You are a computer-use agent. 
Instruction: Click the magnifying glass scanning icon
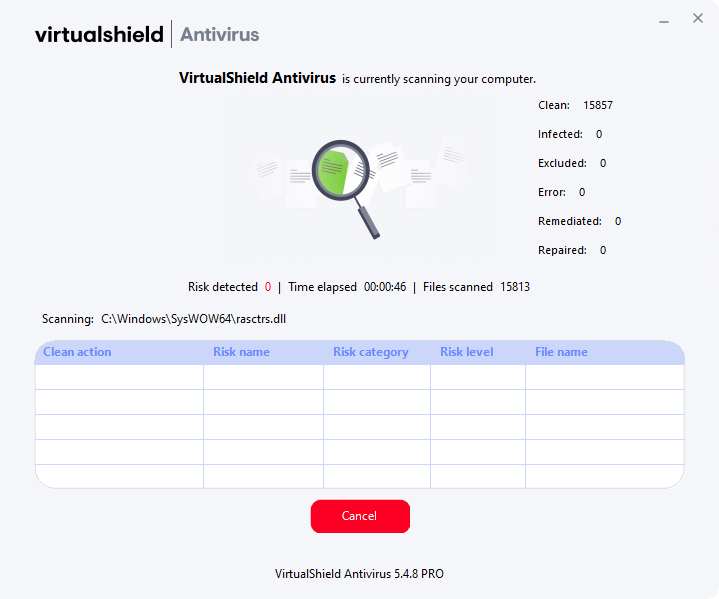click(x=346, y=189)
